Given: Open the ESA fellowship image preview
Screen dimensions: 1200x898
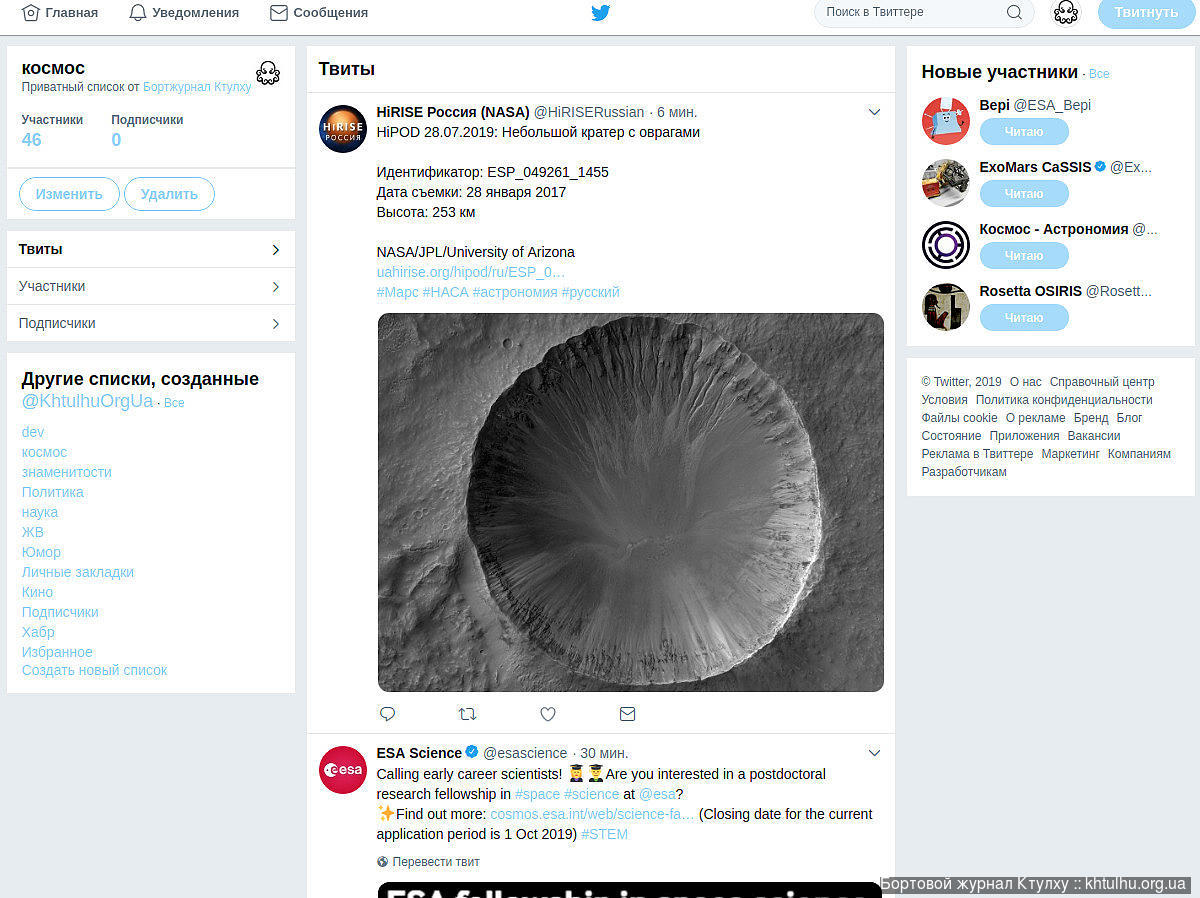Looking at the screenshot, I should click(631, 890).
